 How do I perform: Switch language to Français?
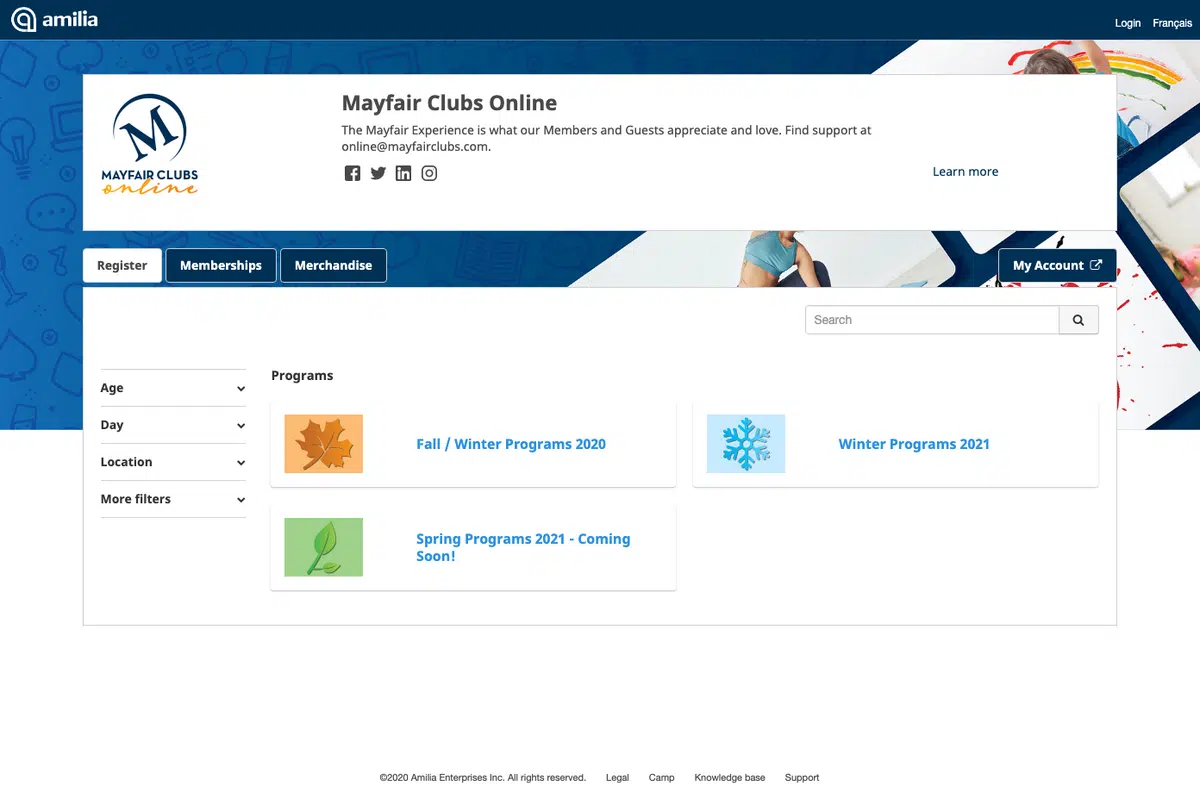[x=1172, y=23]
